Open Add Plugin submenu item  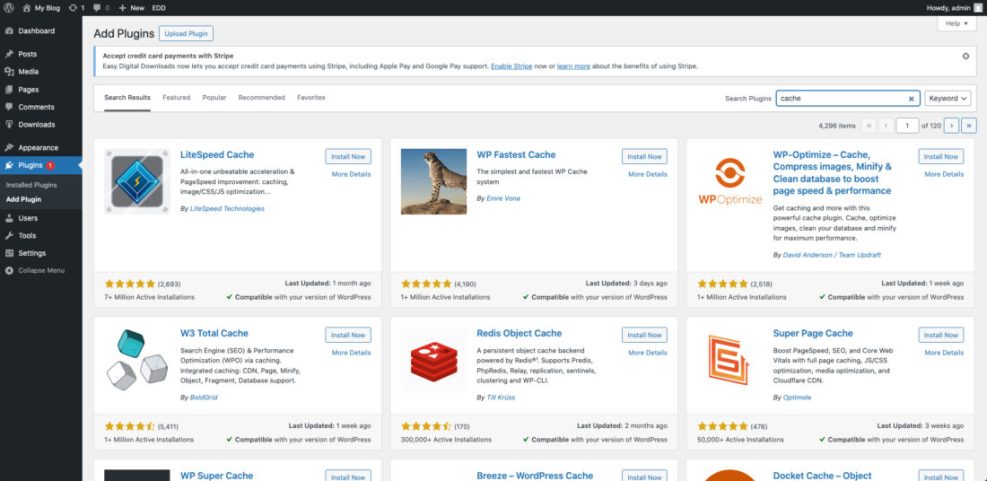(x=23, y=199)
